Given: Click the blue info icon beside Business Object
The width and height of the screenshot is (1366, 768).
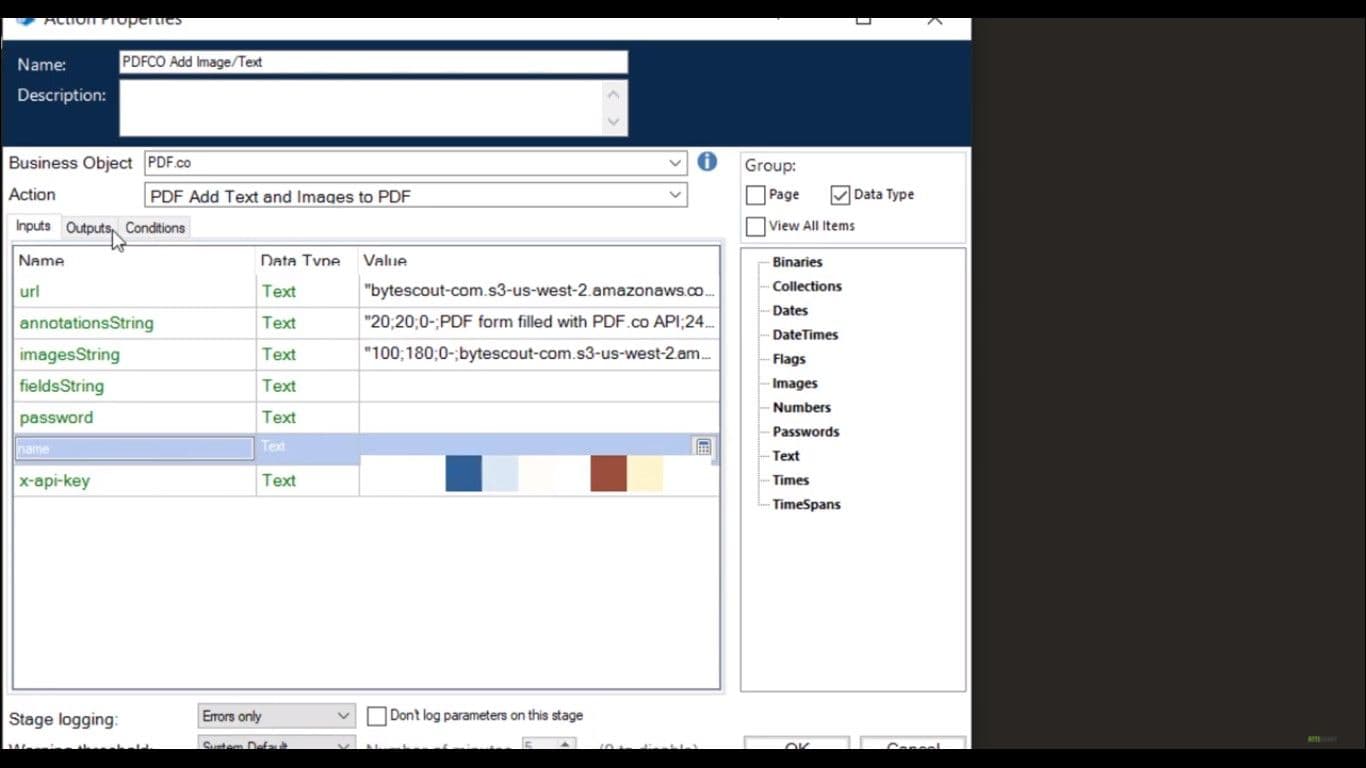Looking at the screenshot, I should [707, 162].
